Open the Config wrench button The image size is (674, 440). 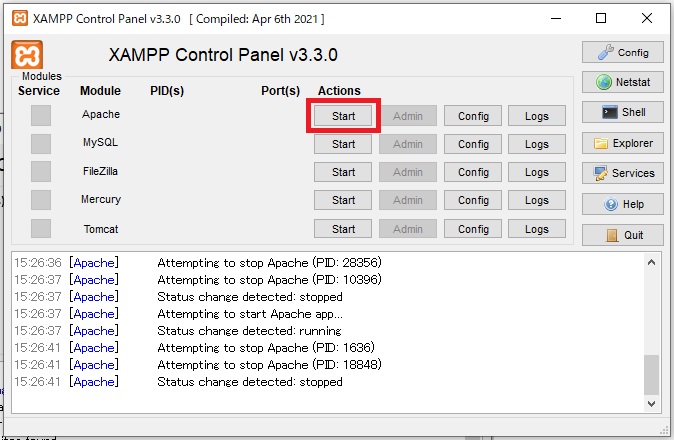coord(622,52)
